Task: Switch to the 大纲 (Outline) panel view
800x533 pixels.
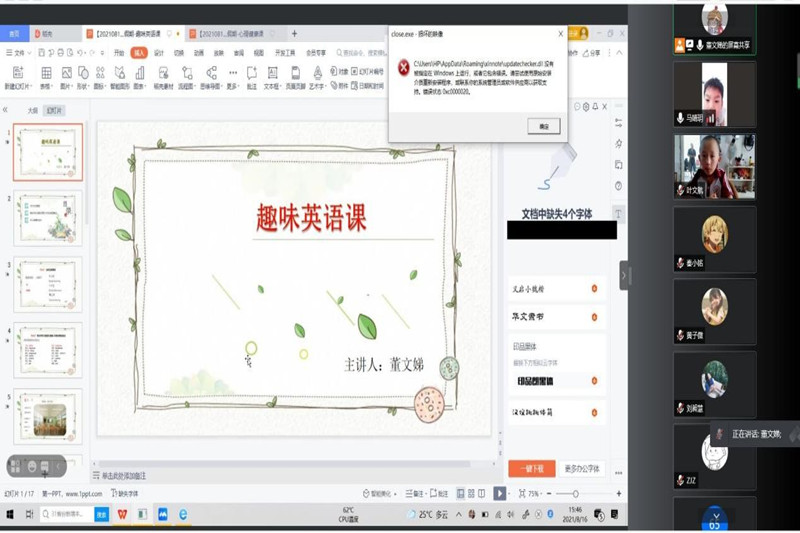Action: [32, 111]
